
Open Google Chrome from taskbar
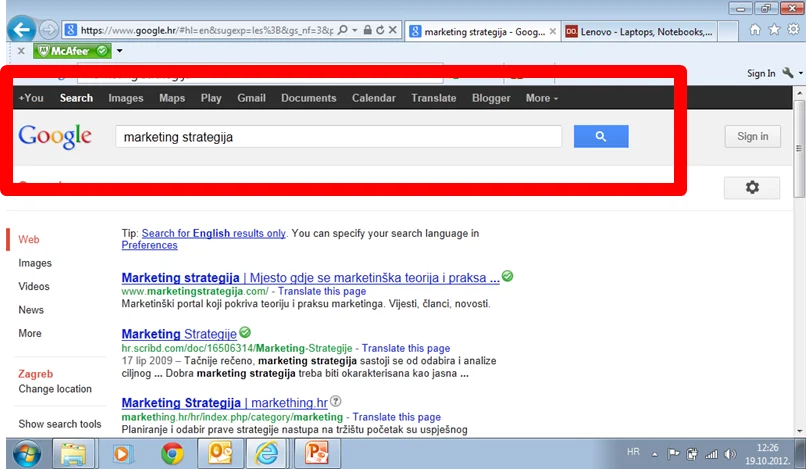[172, 454]
